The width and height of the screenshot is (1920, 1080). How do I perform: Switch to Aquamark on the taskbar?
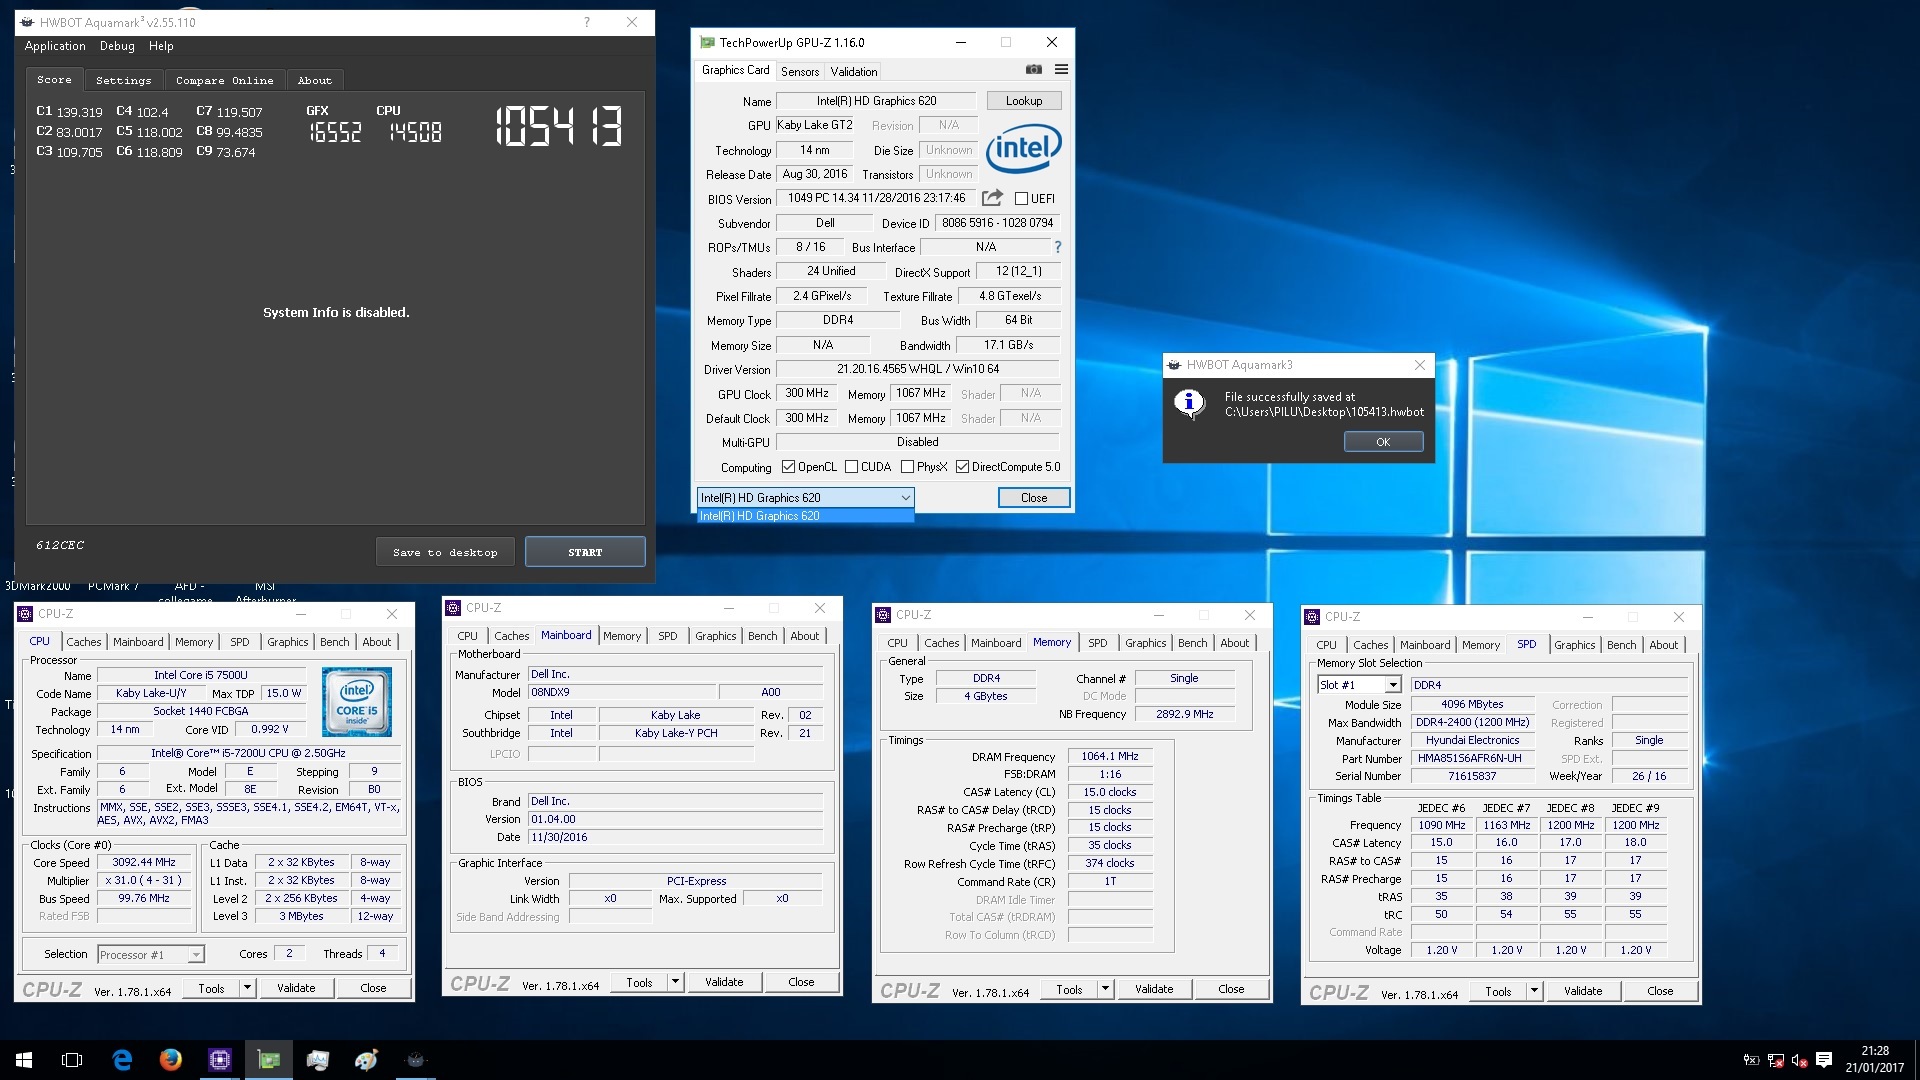tap(416, 1060)
